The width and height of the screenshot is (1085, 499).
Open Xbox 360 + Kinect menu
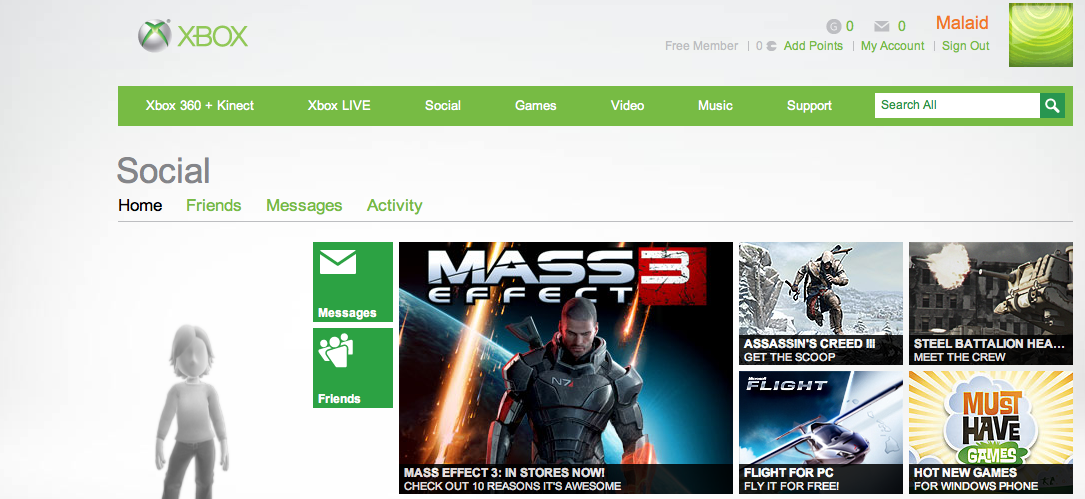[199, 105]
